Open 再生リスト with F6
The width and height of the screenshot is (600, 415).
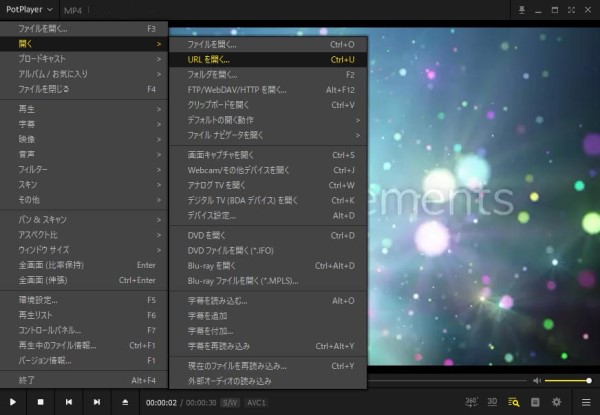[x=84, y=315]
